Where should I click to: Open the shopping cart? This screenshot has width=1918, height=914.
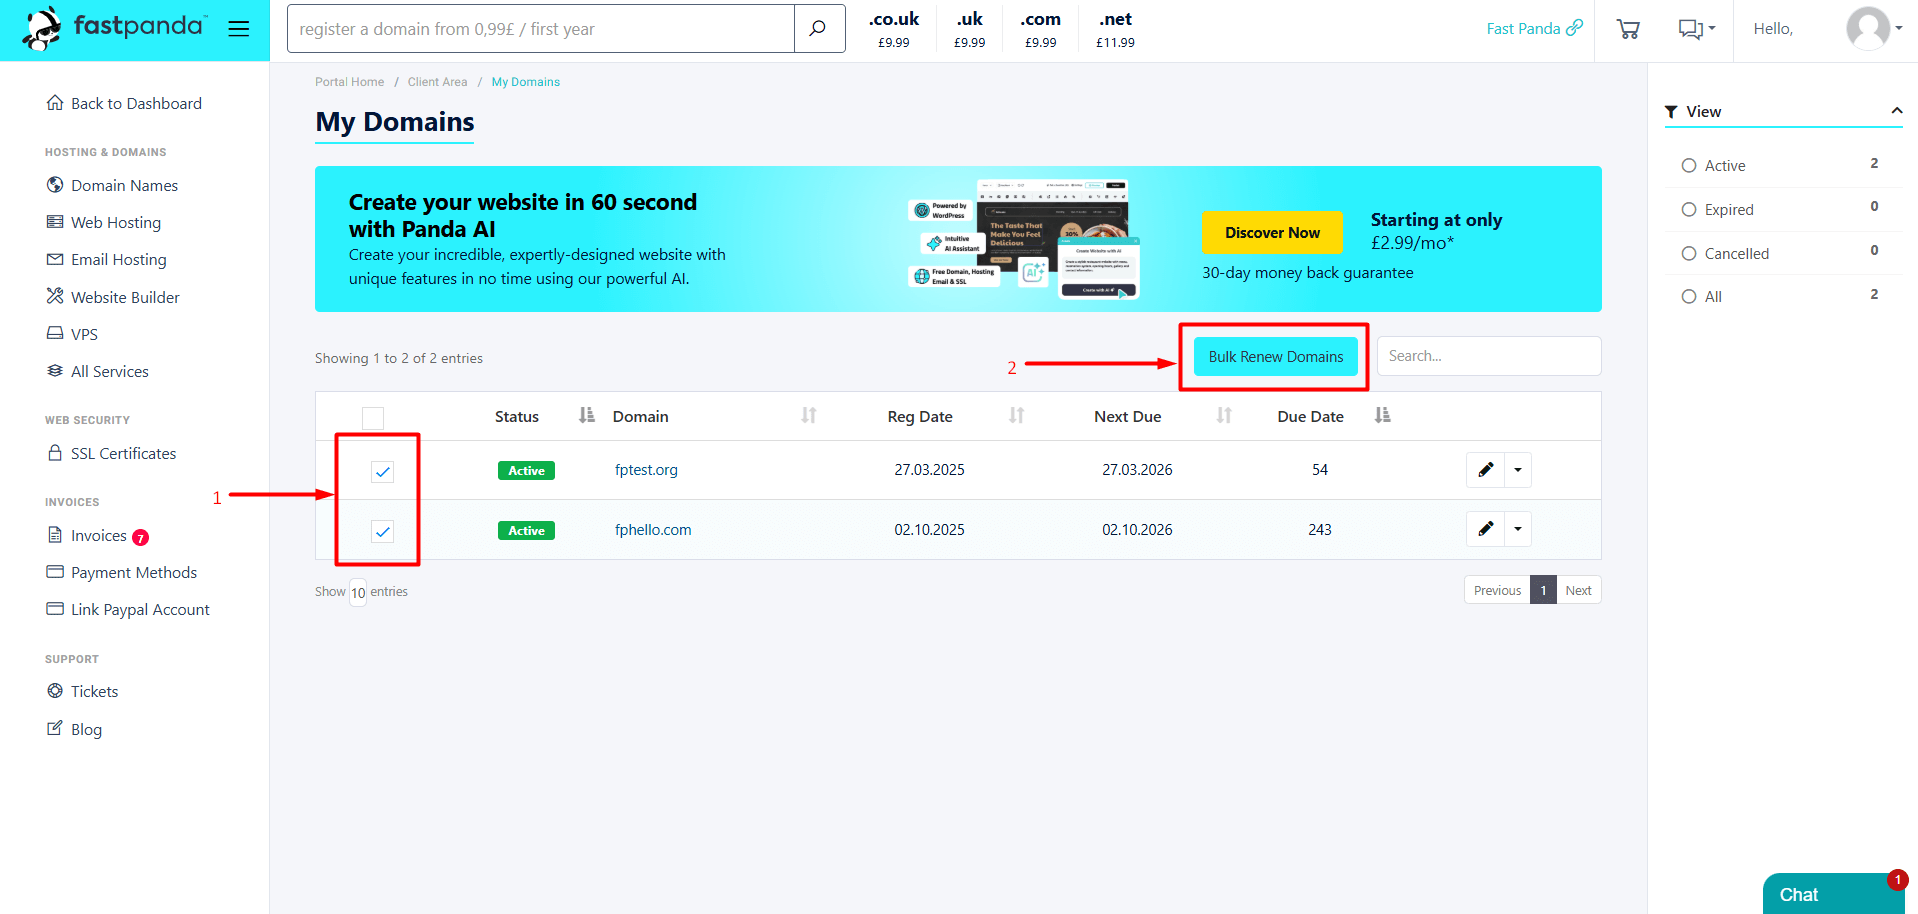coord(1628,29)
